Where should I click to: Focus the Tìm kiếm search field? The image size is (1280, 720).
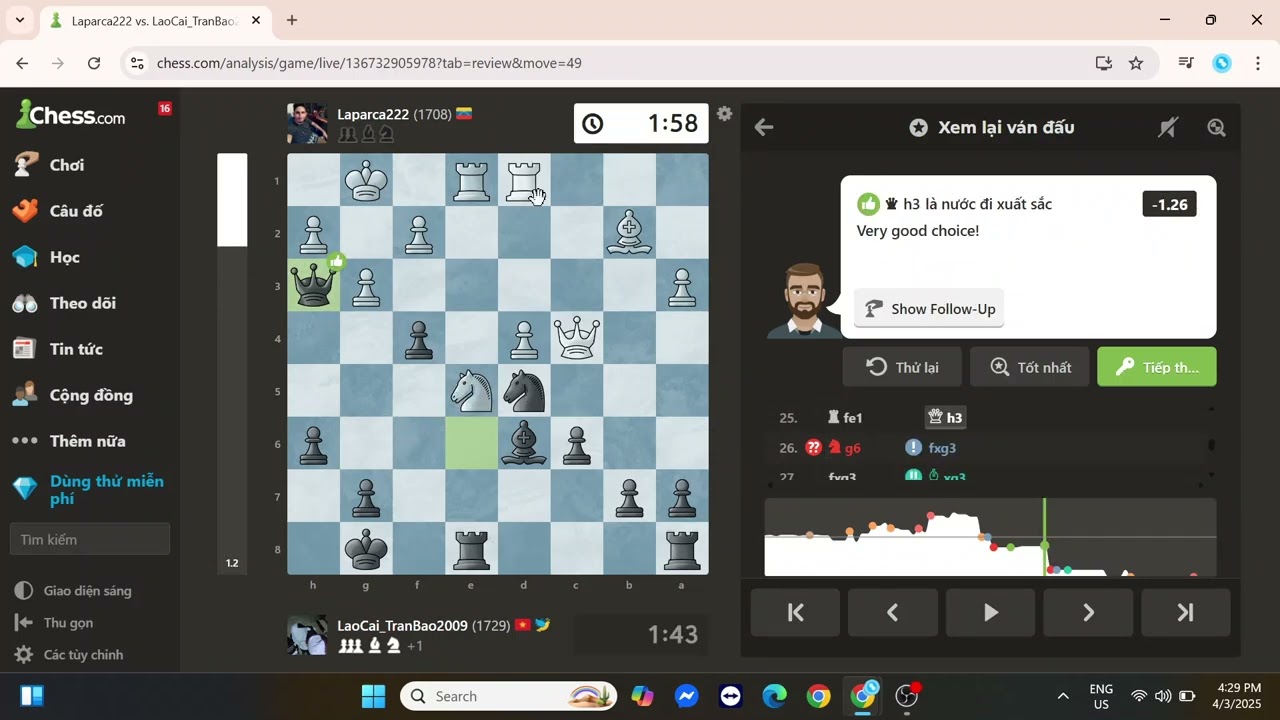90,539
